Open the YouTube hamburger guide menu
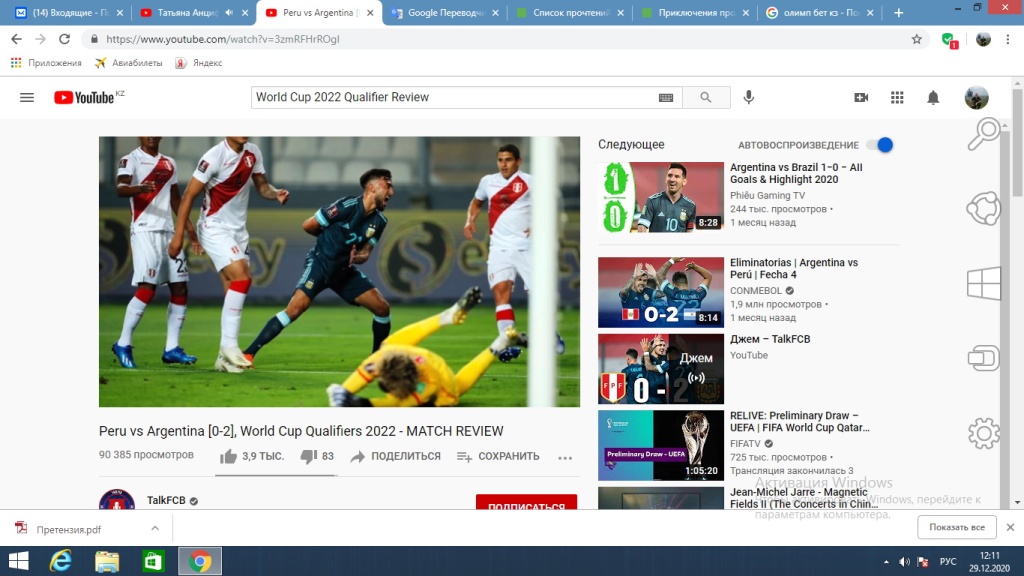 (27, 97)
